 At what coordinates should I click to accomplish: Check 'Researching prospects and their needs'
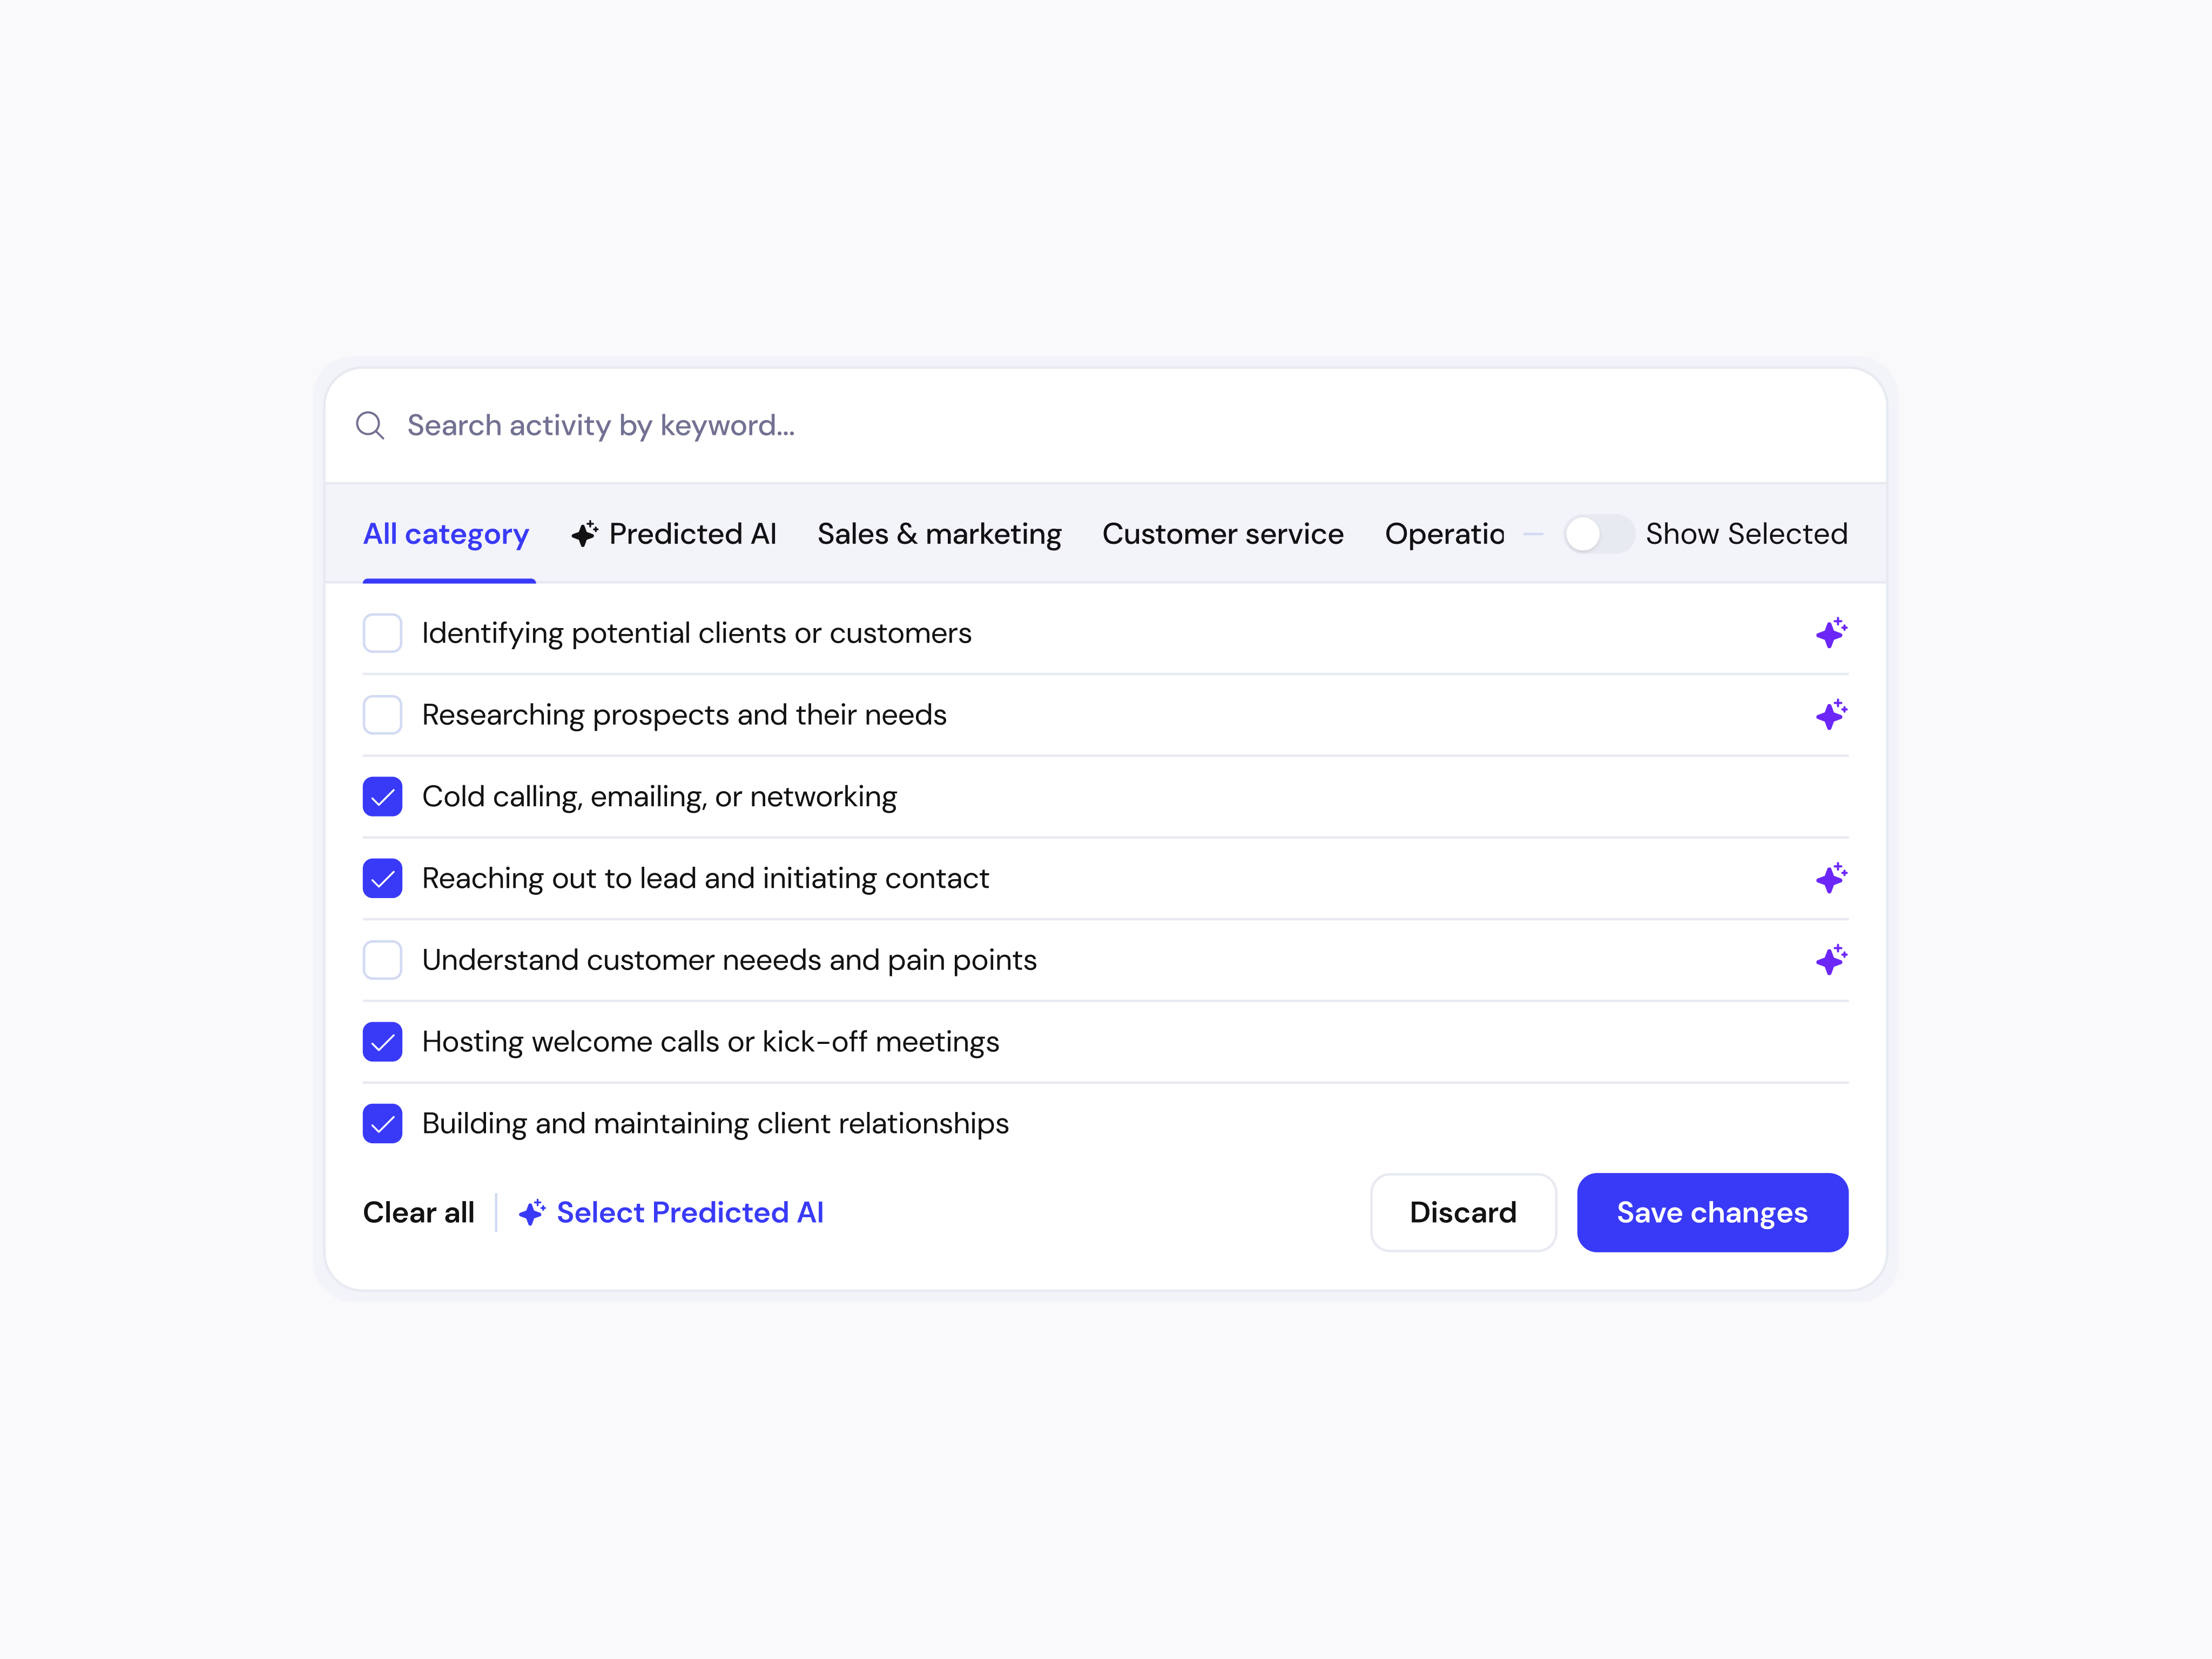[x=382, y=714]
